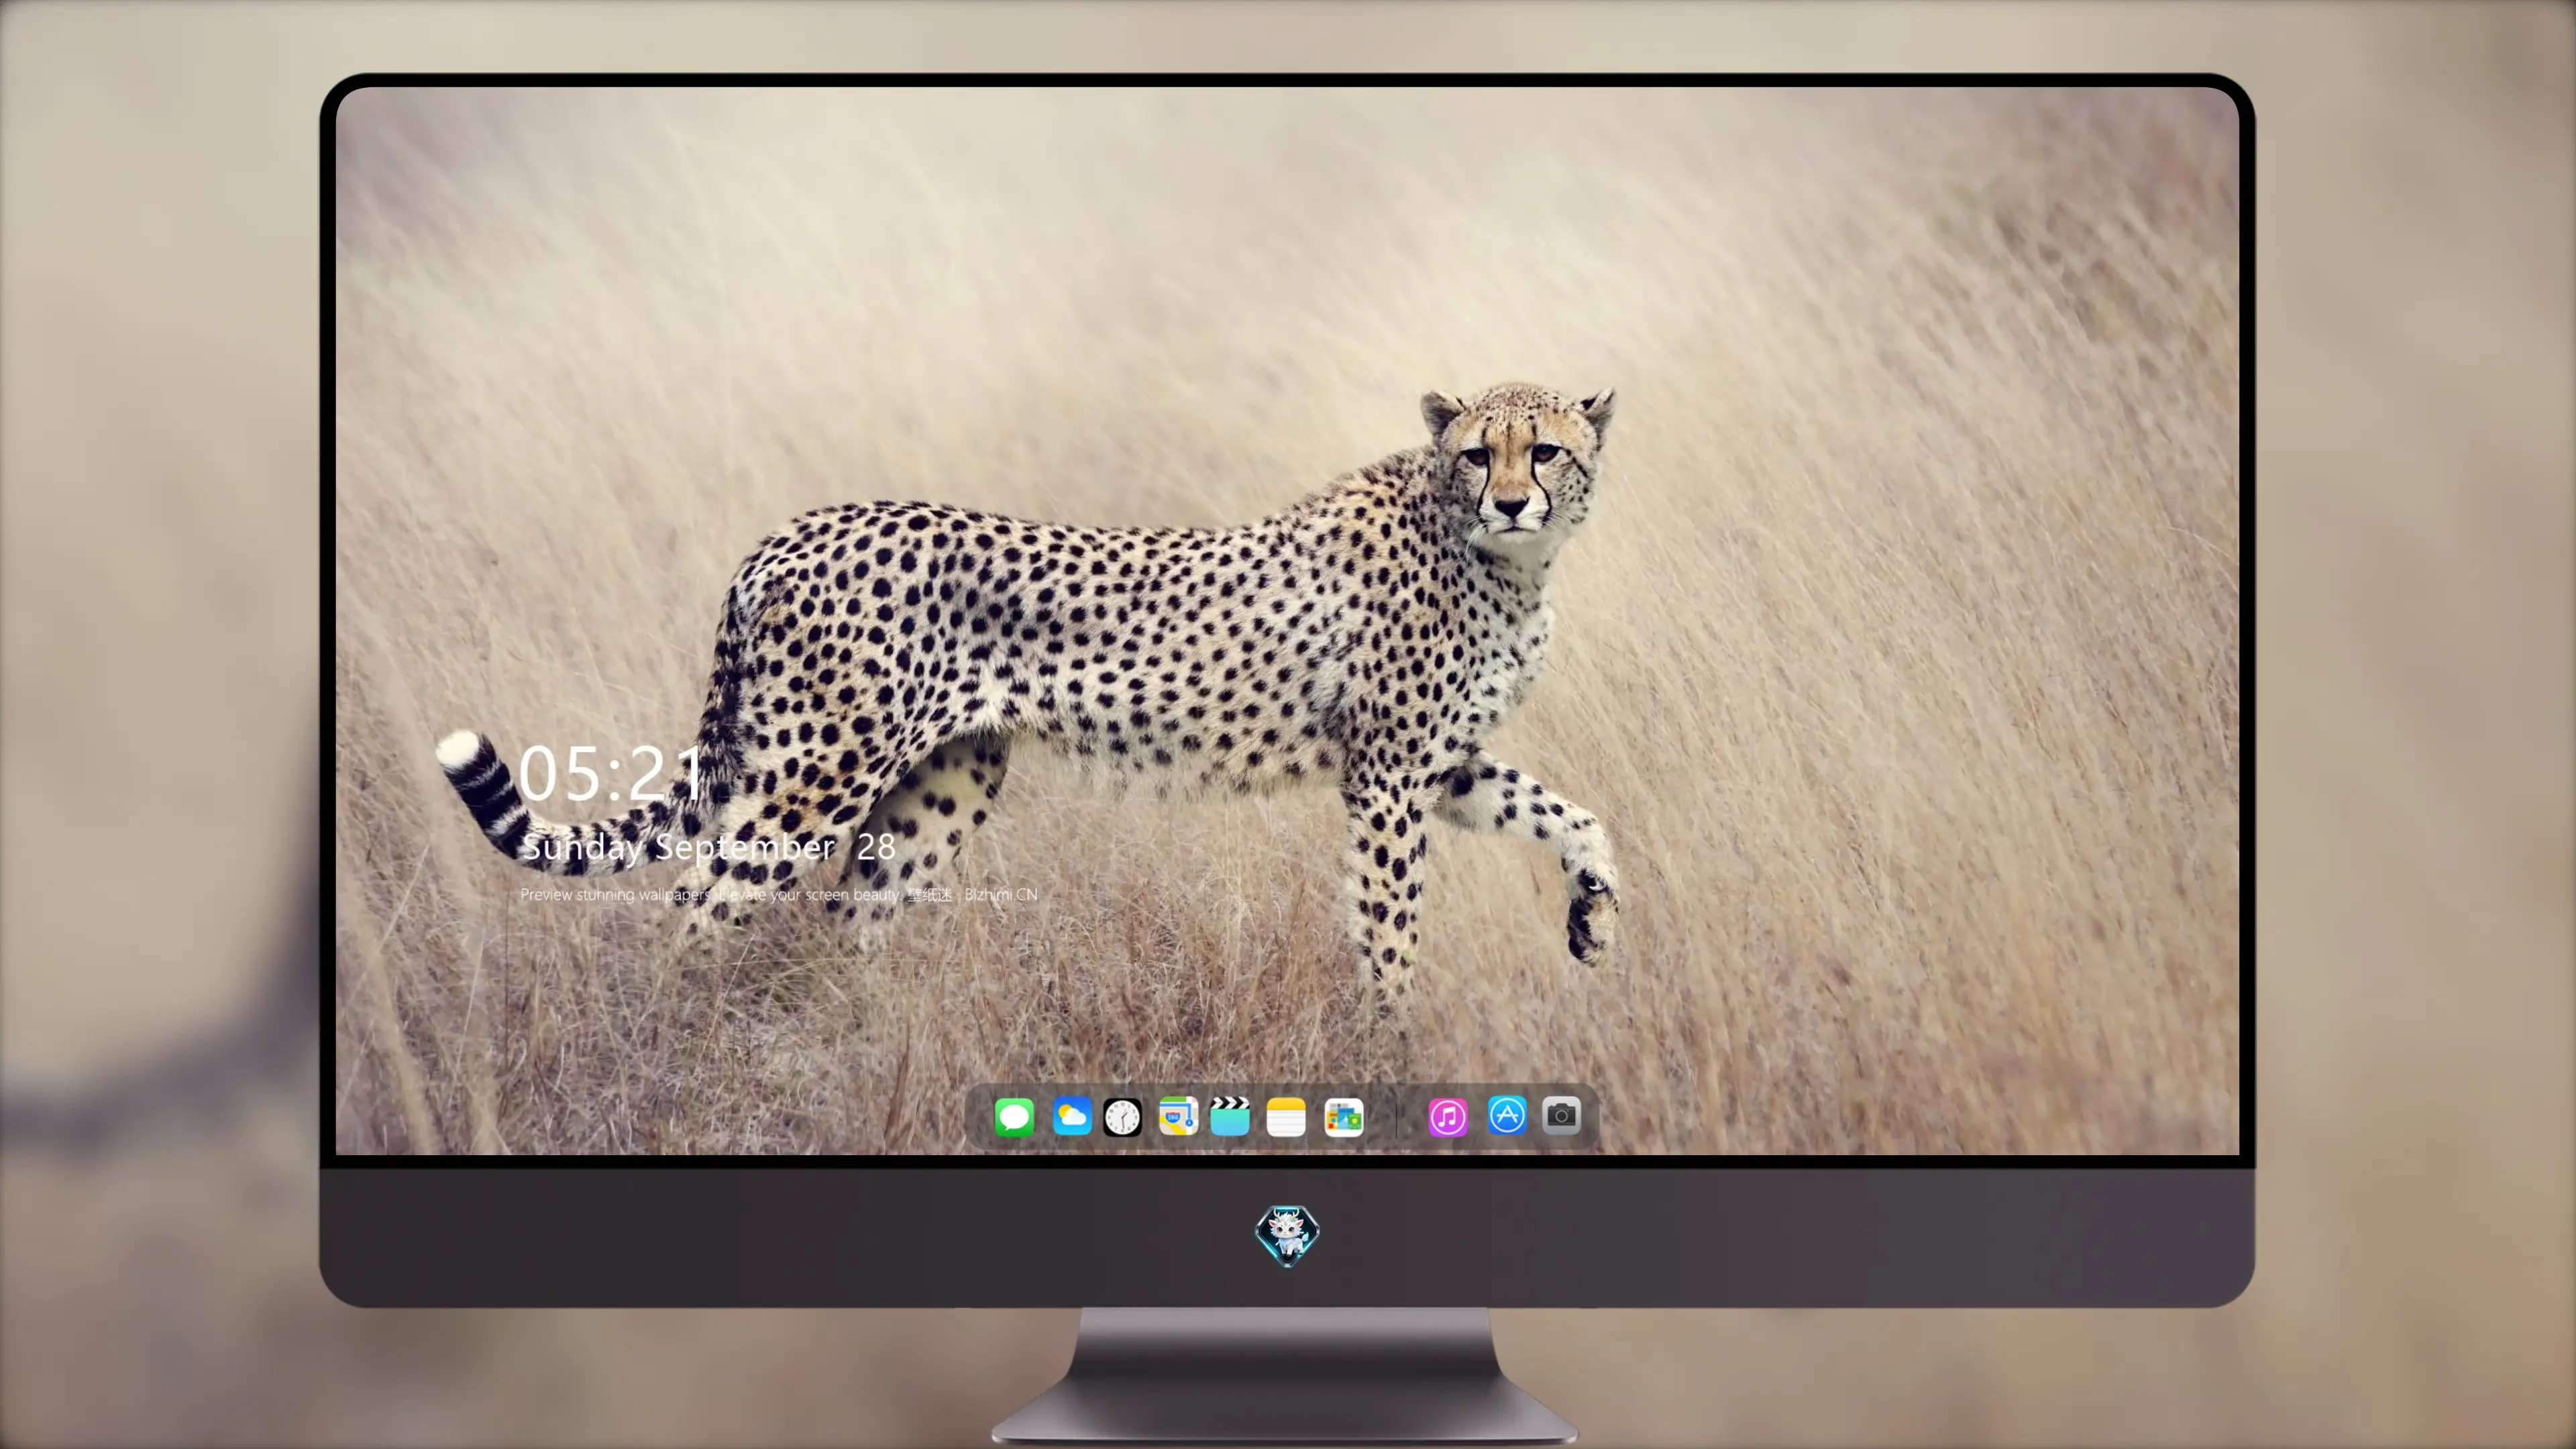Launch the Maps app from dock
Viewport: 2576px width, 1449px height.
pos(1178,1116)
